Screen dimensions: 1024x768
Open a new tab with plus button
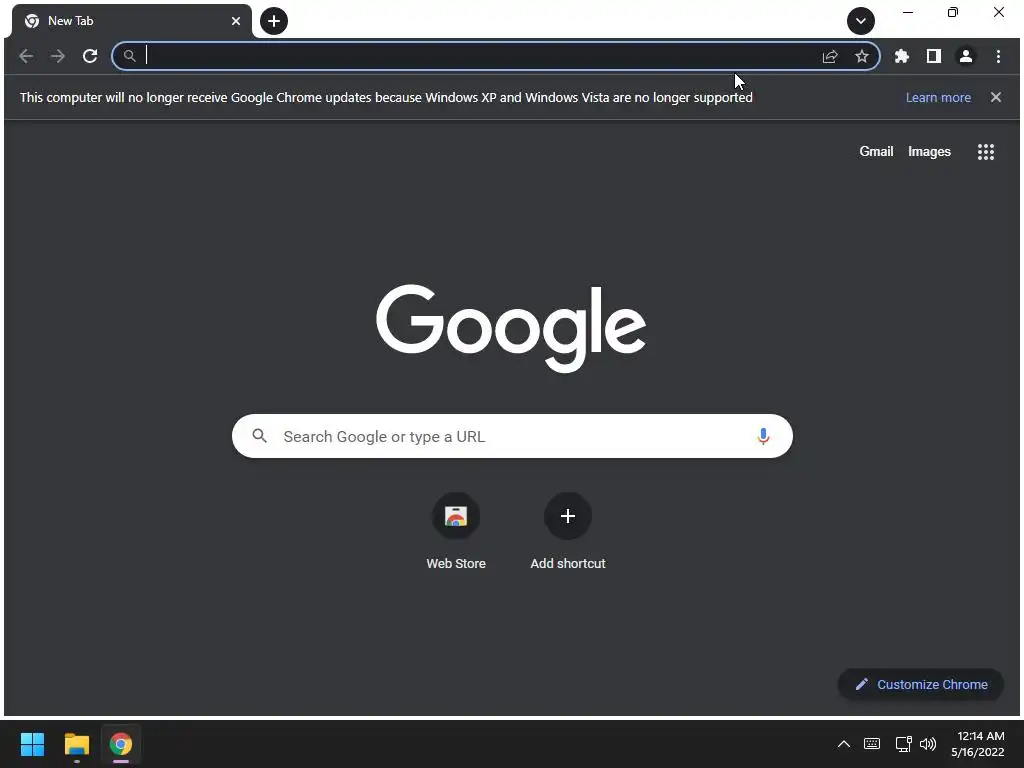(x=274, y=21)
